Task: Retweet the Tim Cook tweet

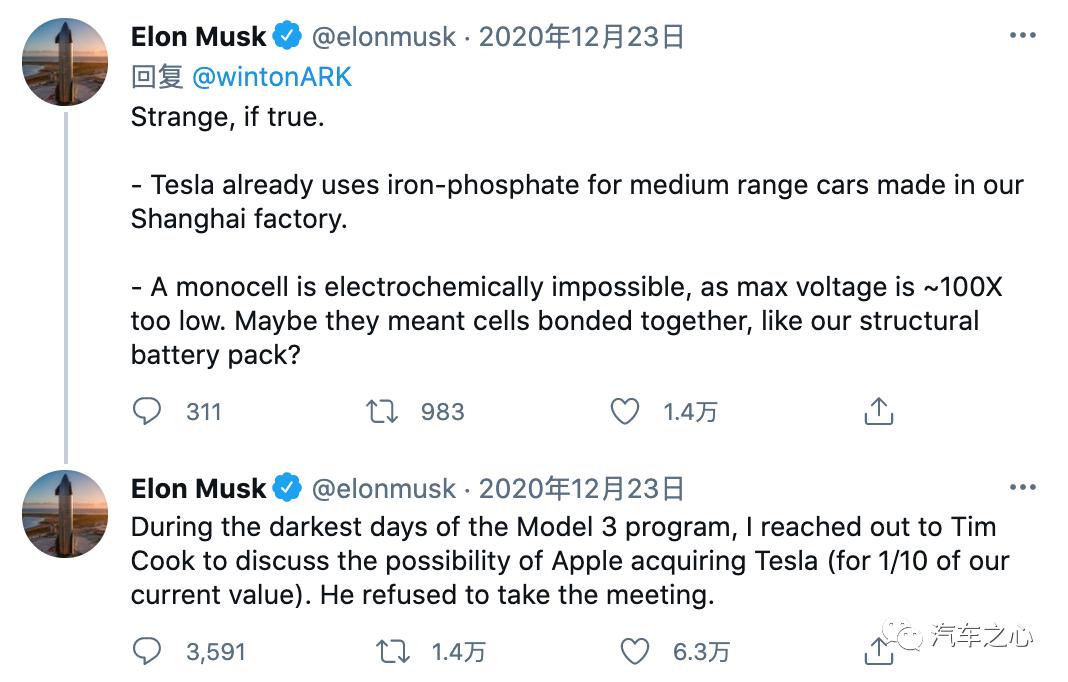Action: (x=392, y=652)
